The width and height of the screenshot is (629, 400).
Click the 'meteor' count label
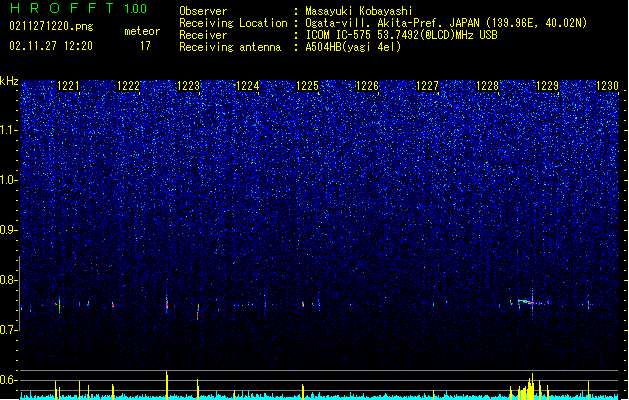pos(142,31)
